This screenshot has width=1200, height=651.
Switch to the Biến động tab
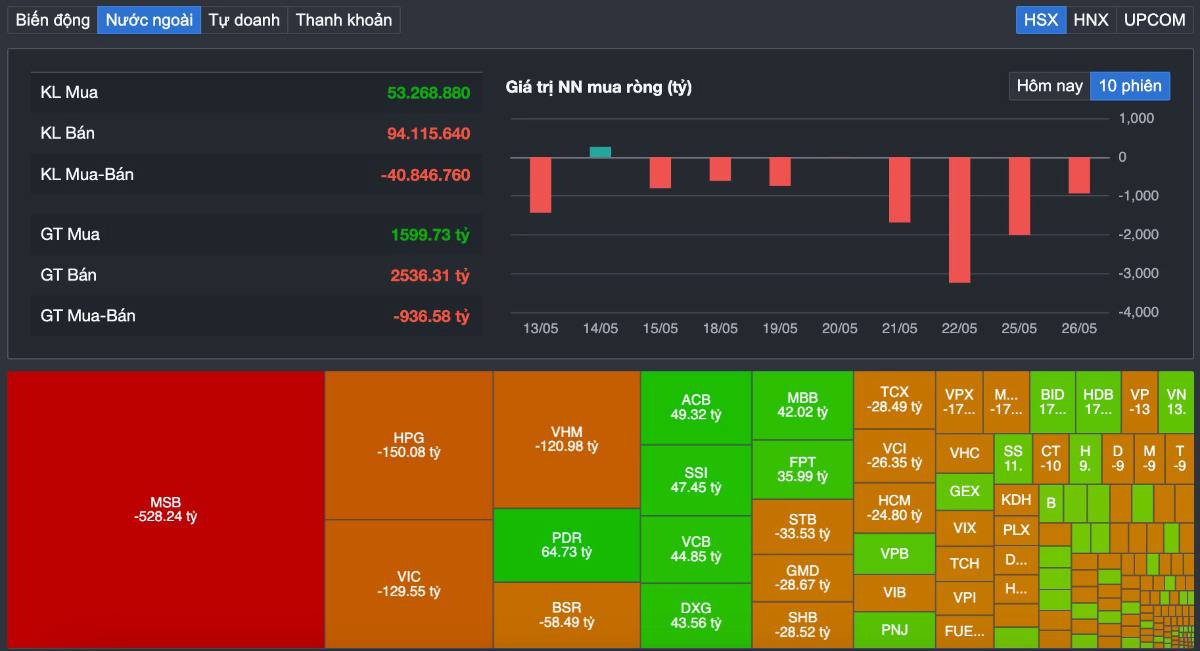coord(53,19)
